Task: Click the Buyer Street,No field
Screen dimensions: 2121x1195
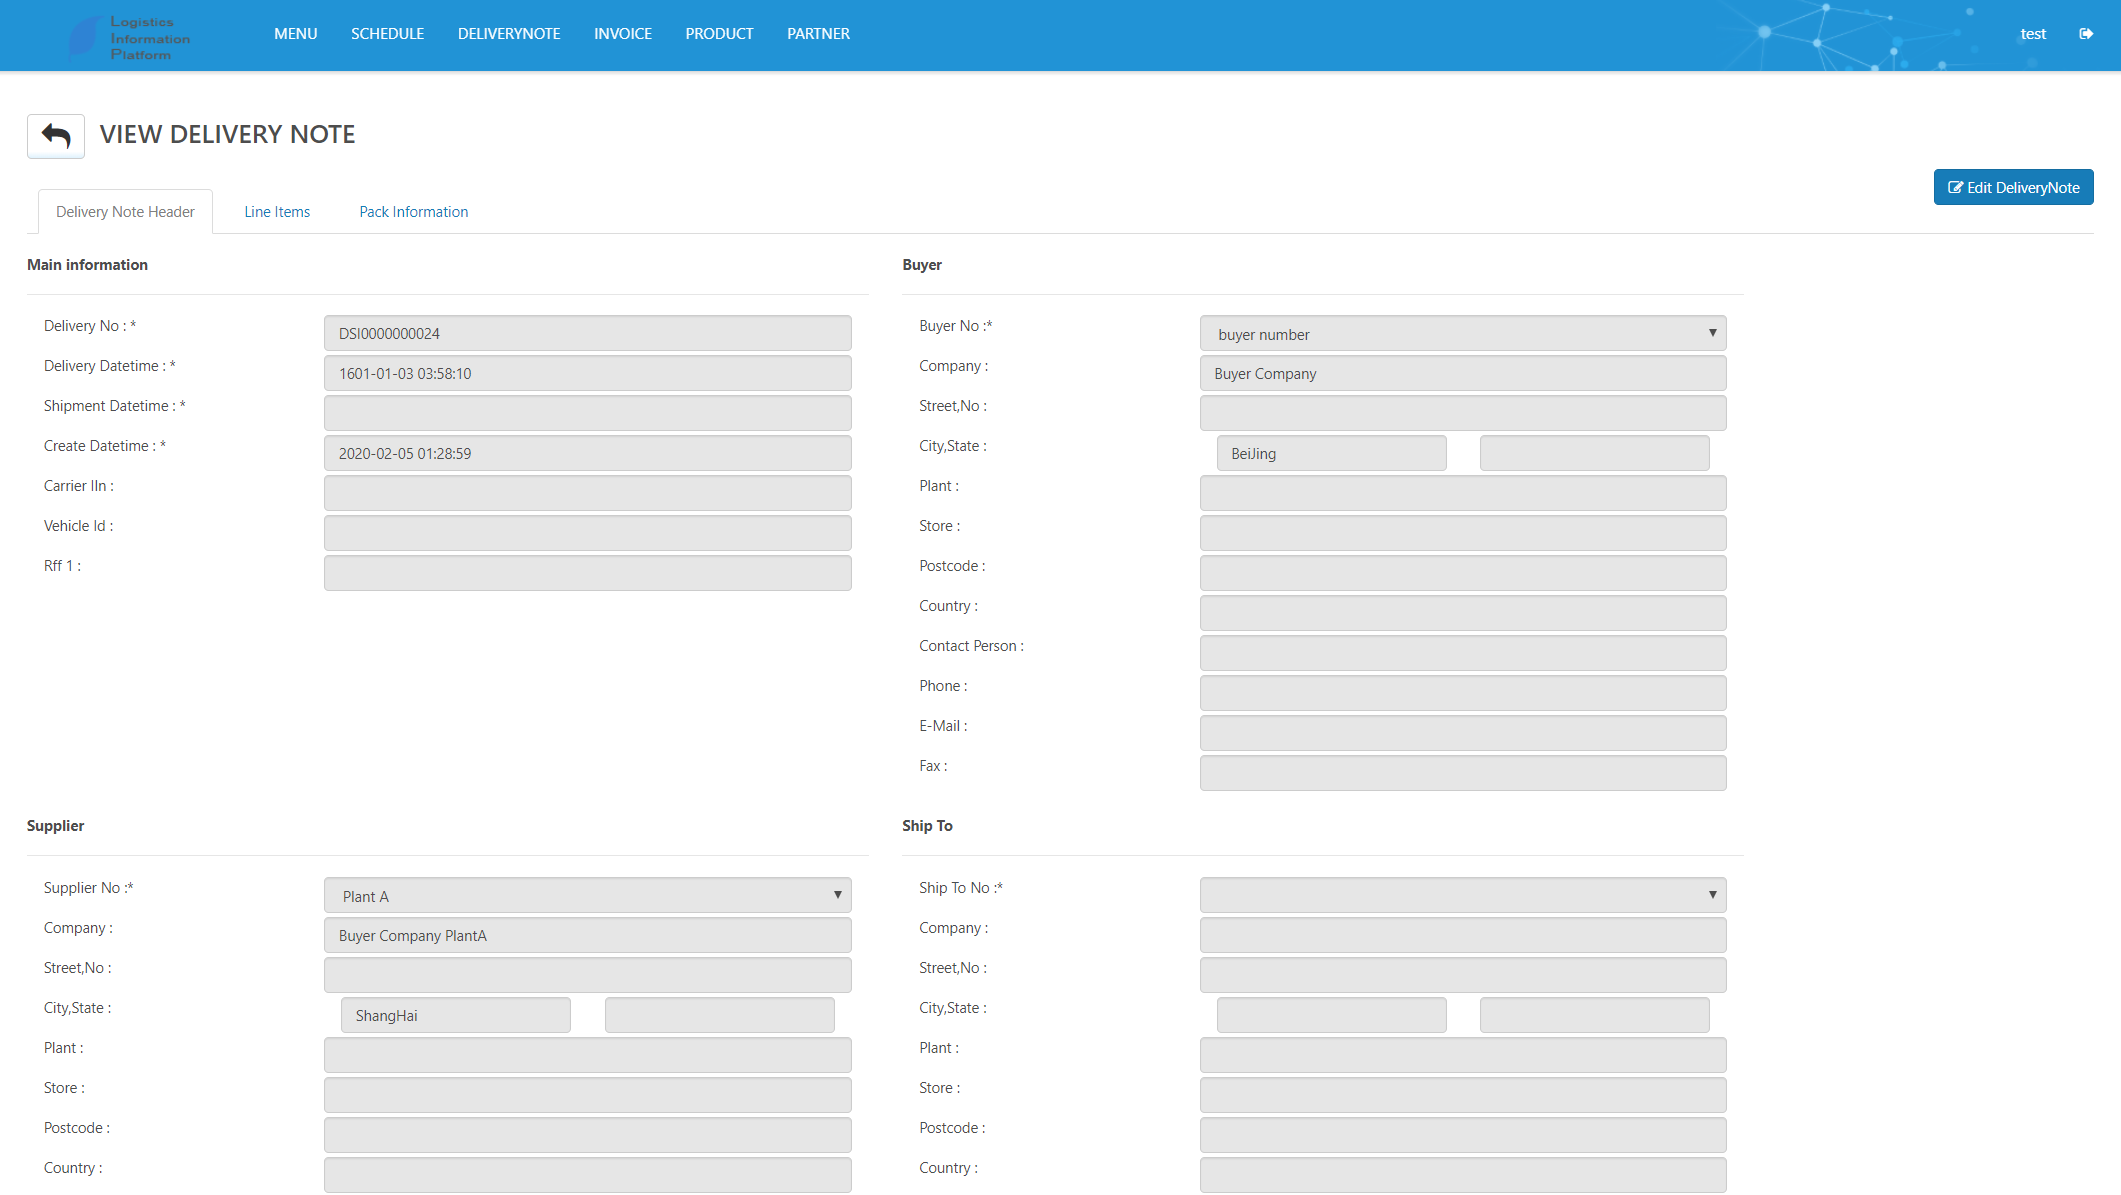Action: [1463, 414]
